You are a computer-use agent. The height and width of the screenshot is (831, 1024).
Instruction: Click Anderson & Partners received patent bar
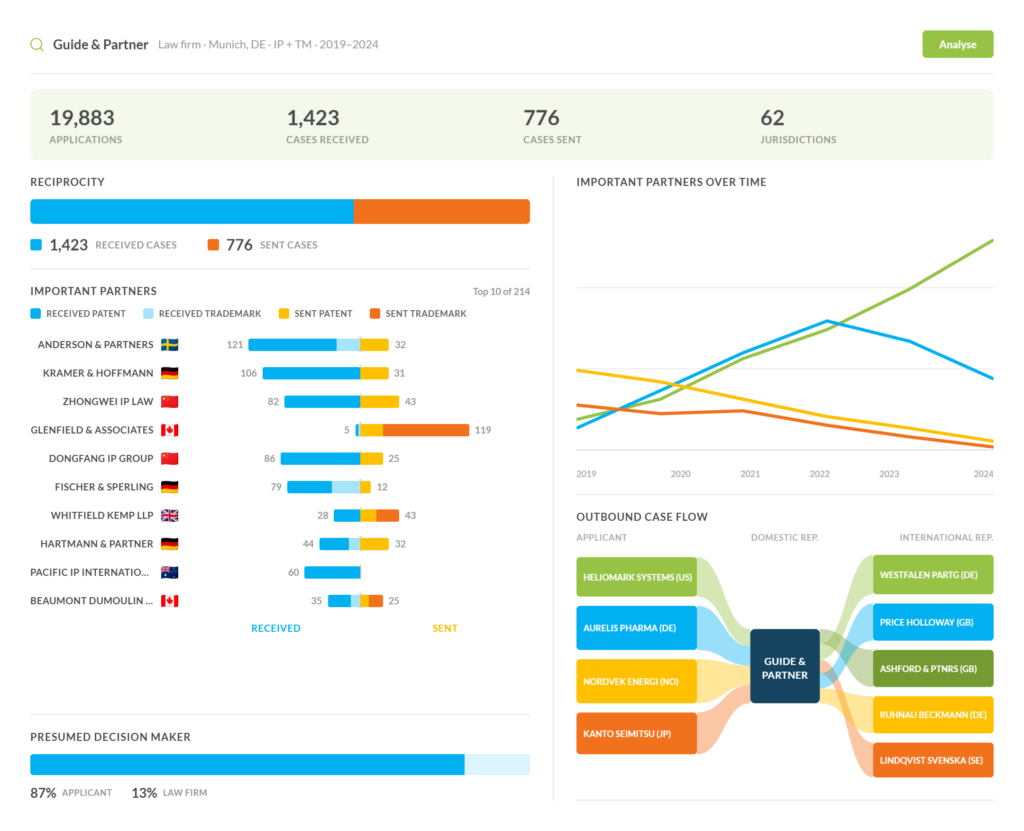coord(293,344)
